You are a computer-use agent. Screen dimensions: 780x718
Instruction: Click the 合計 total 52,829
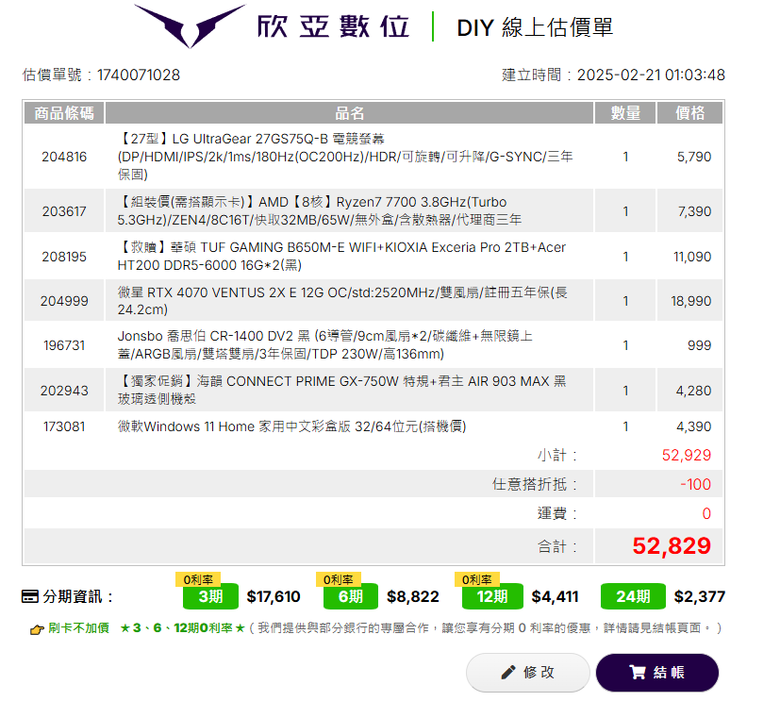tap(672, 546)
